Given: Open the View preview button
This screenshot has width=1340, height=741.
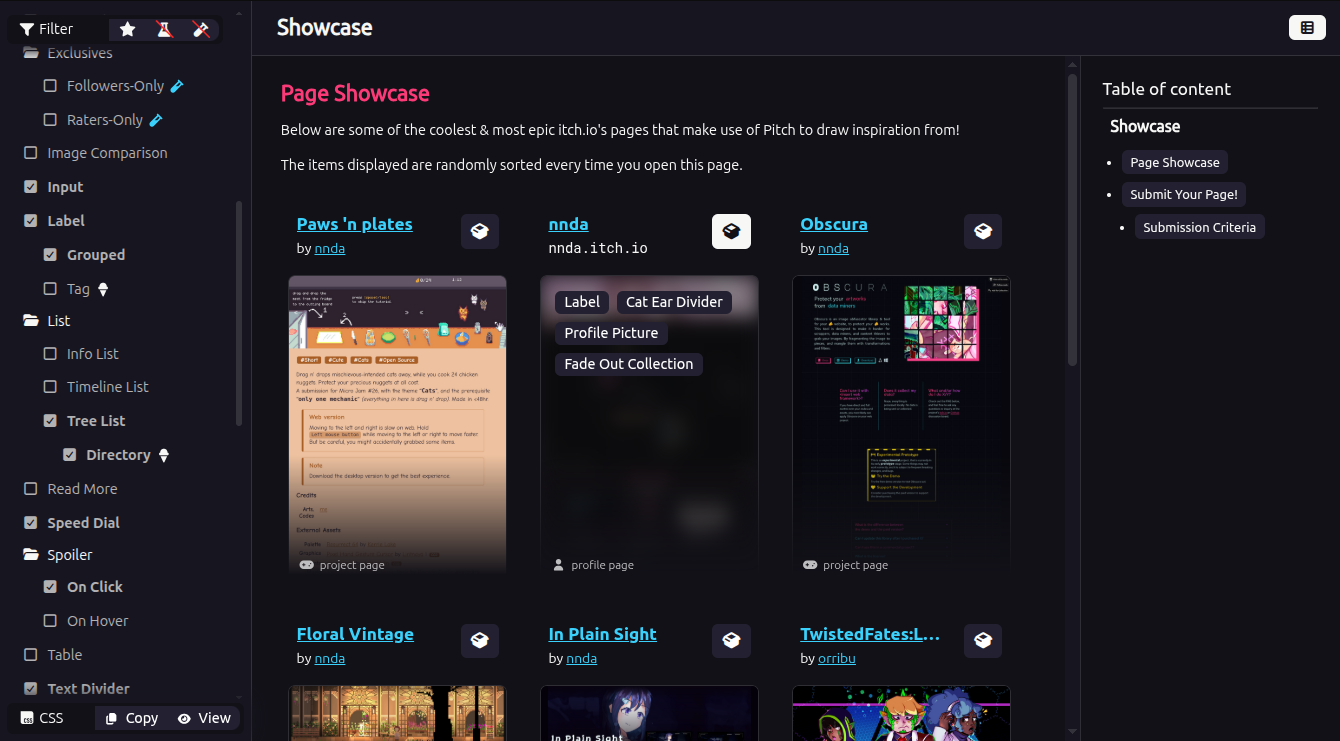Looking at the screenshot, I should pos(204,718).
